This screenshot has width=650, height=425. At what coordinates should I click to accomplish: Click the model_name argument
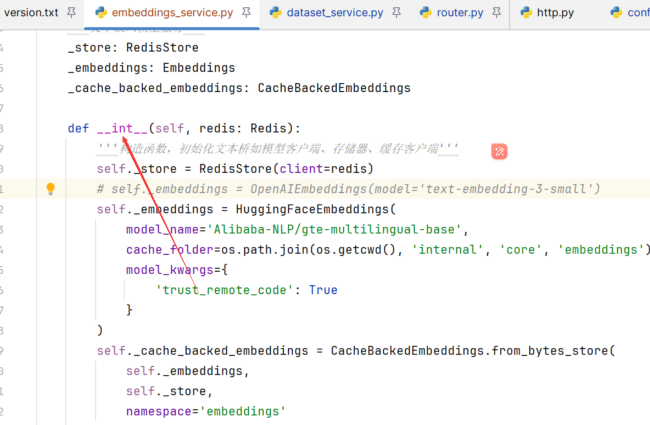[162, 230]
